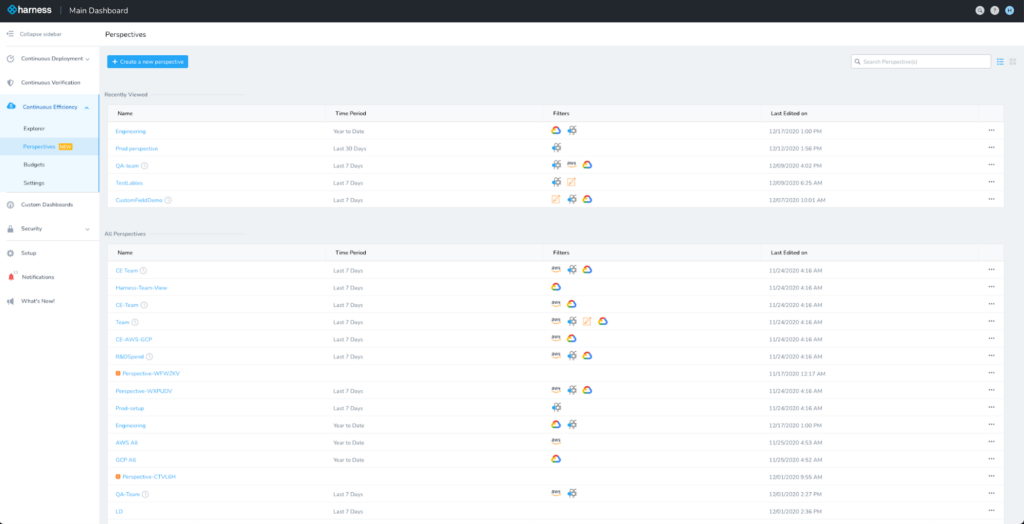Image resolution: width=1024 pixels, height=524 pixels.
Task: Click the Name column header in All Perspectives
Action: click(125, 252)
